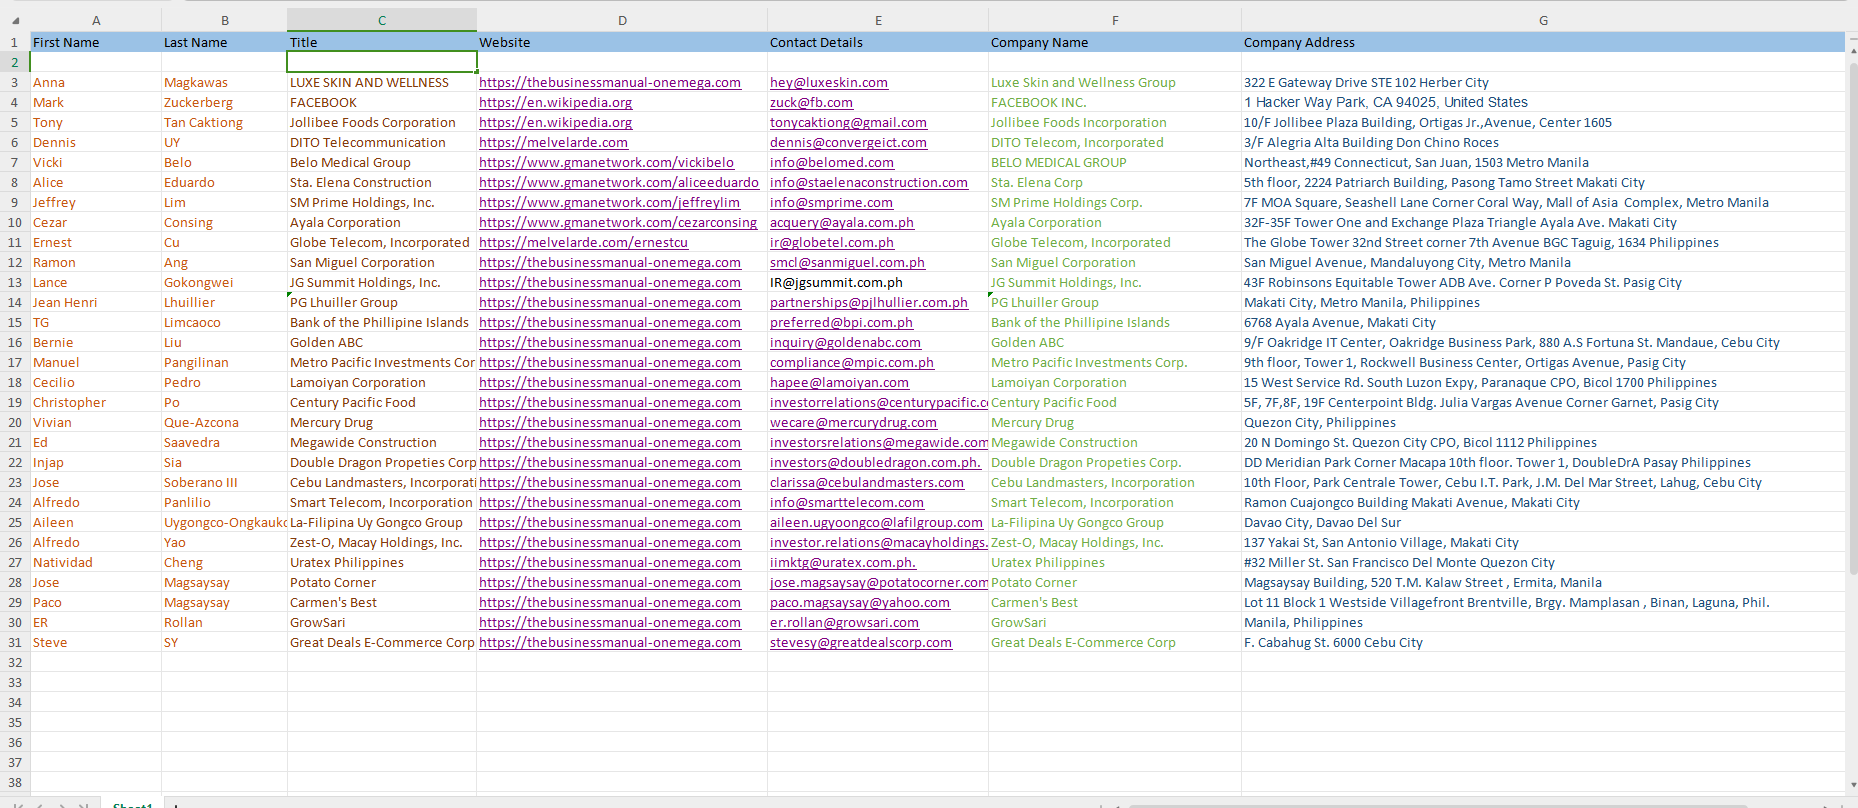1858x808 pixels.
Task: Select the "Contact Details" header cell
Action: [878, 42]
